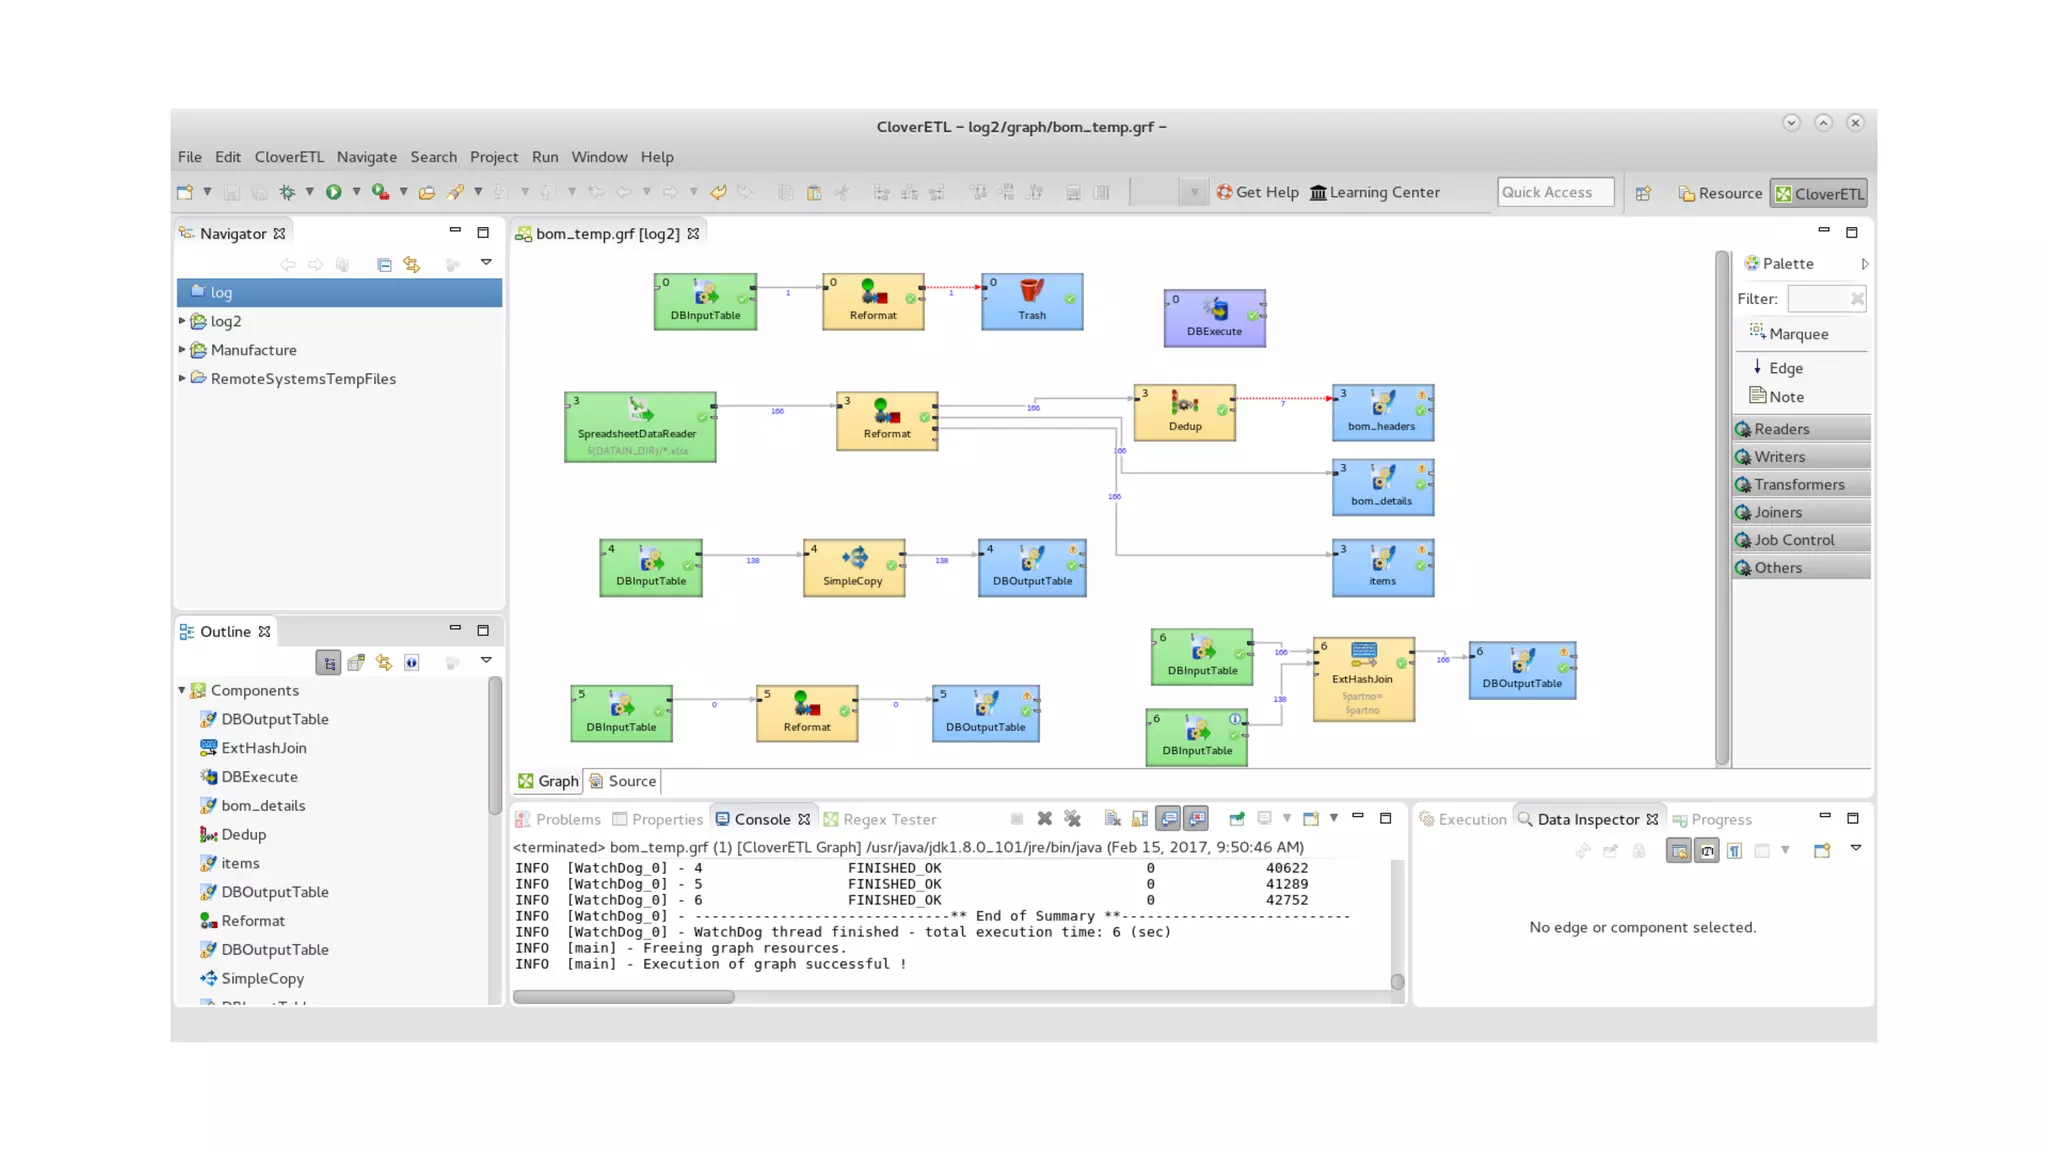Click the green Run graph button
This screenshot has width=2048, height=1152.
333,192
